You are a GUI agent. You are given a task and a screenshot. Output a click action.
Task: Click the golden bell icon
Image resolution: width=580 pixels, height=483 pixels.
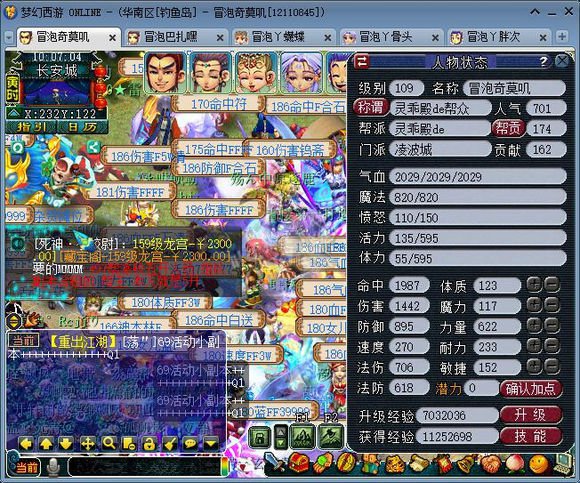pyautogui.click(x=466, y=464)
